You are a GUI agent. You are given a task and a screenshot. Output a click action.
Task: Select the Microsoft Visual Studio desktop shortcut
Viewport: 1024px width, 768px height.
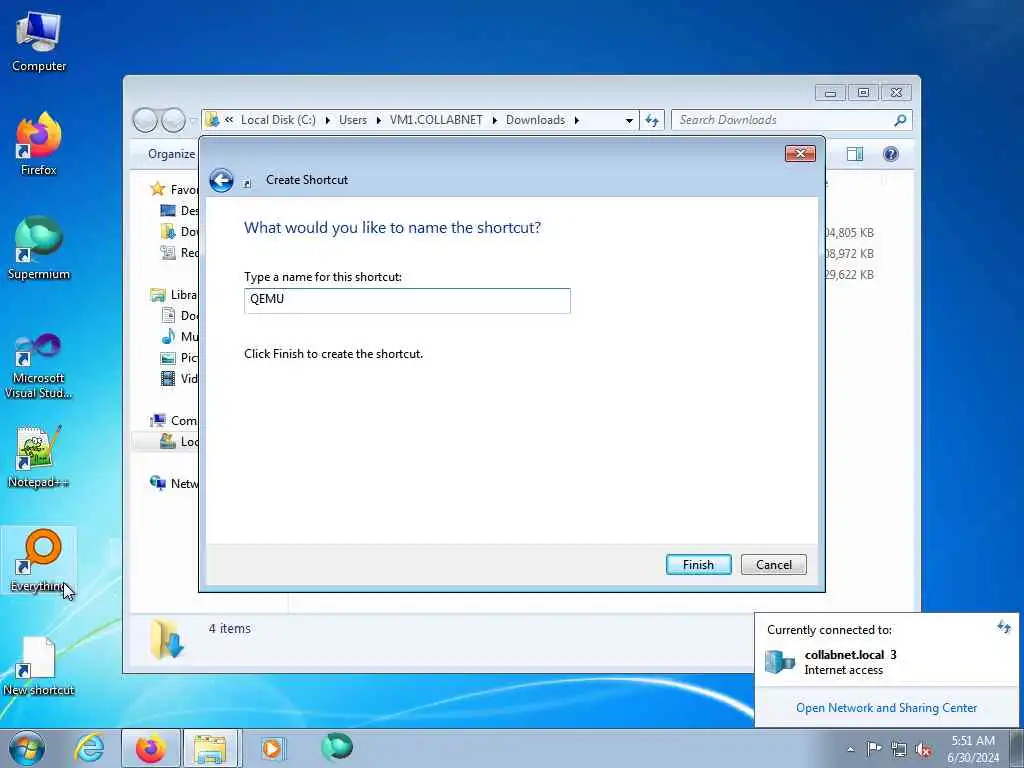click(x=39, y=366)
